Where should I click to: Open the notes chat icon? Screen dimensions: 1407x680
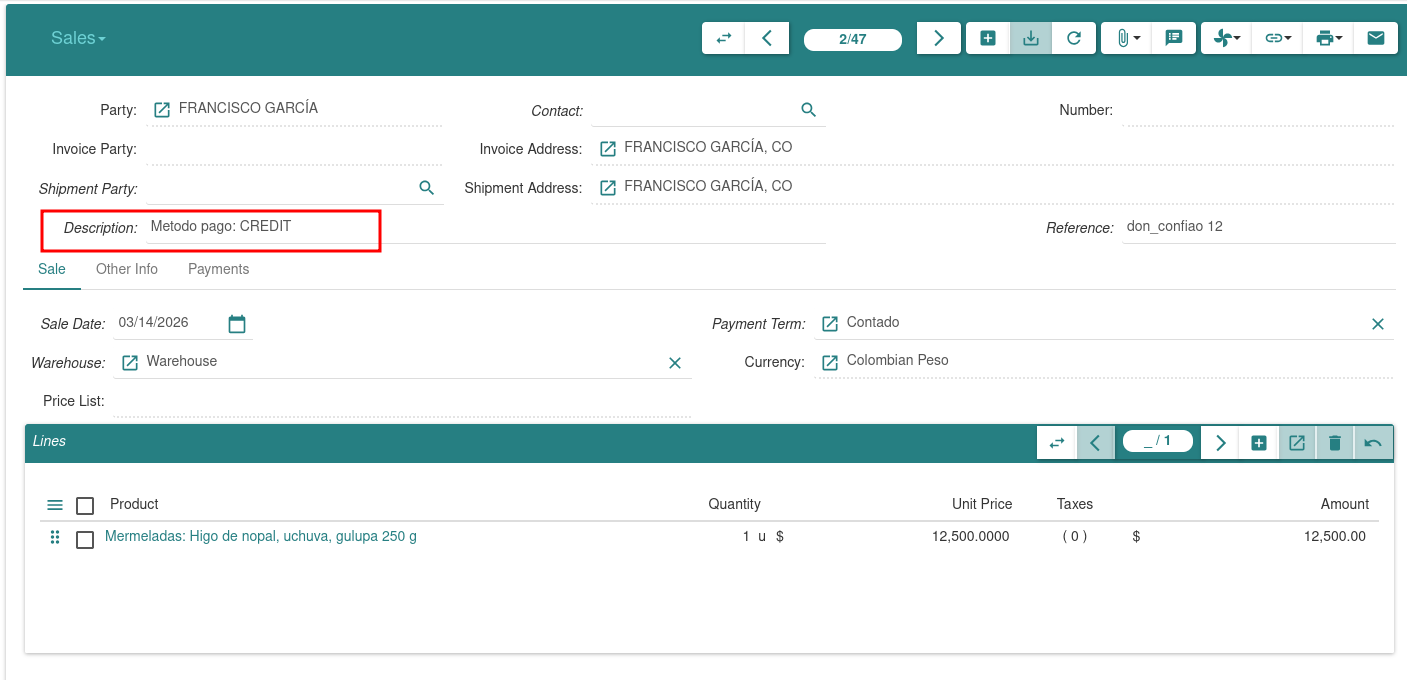(x=1174, y=38)
